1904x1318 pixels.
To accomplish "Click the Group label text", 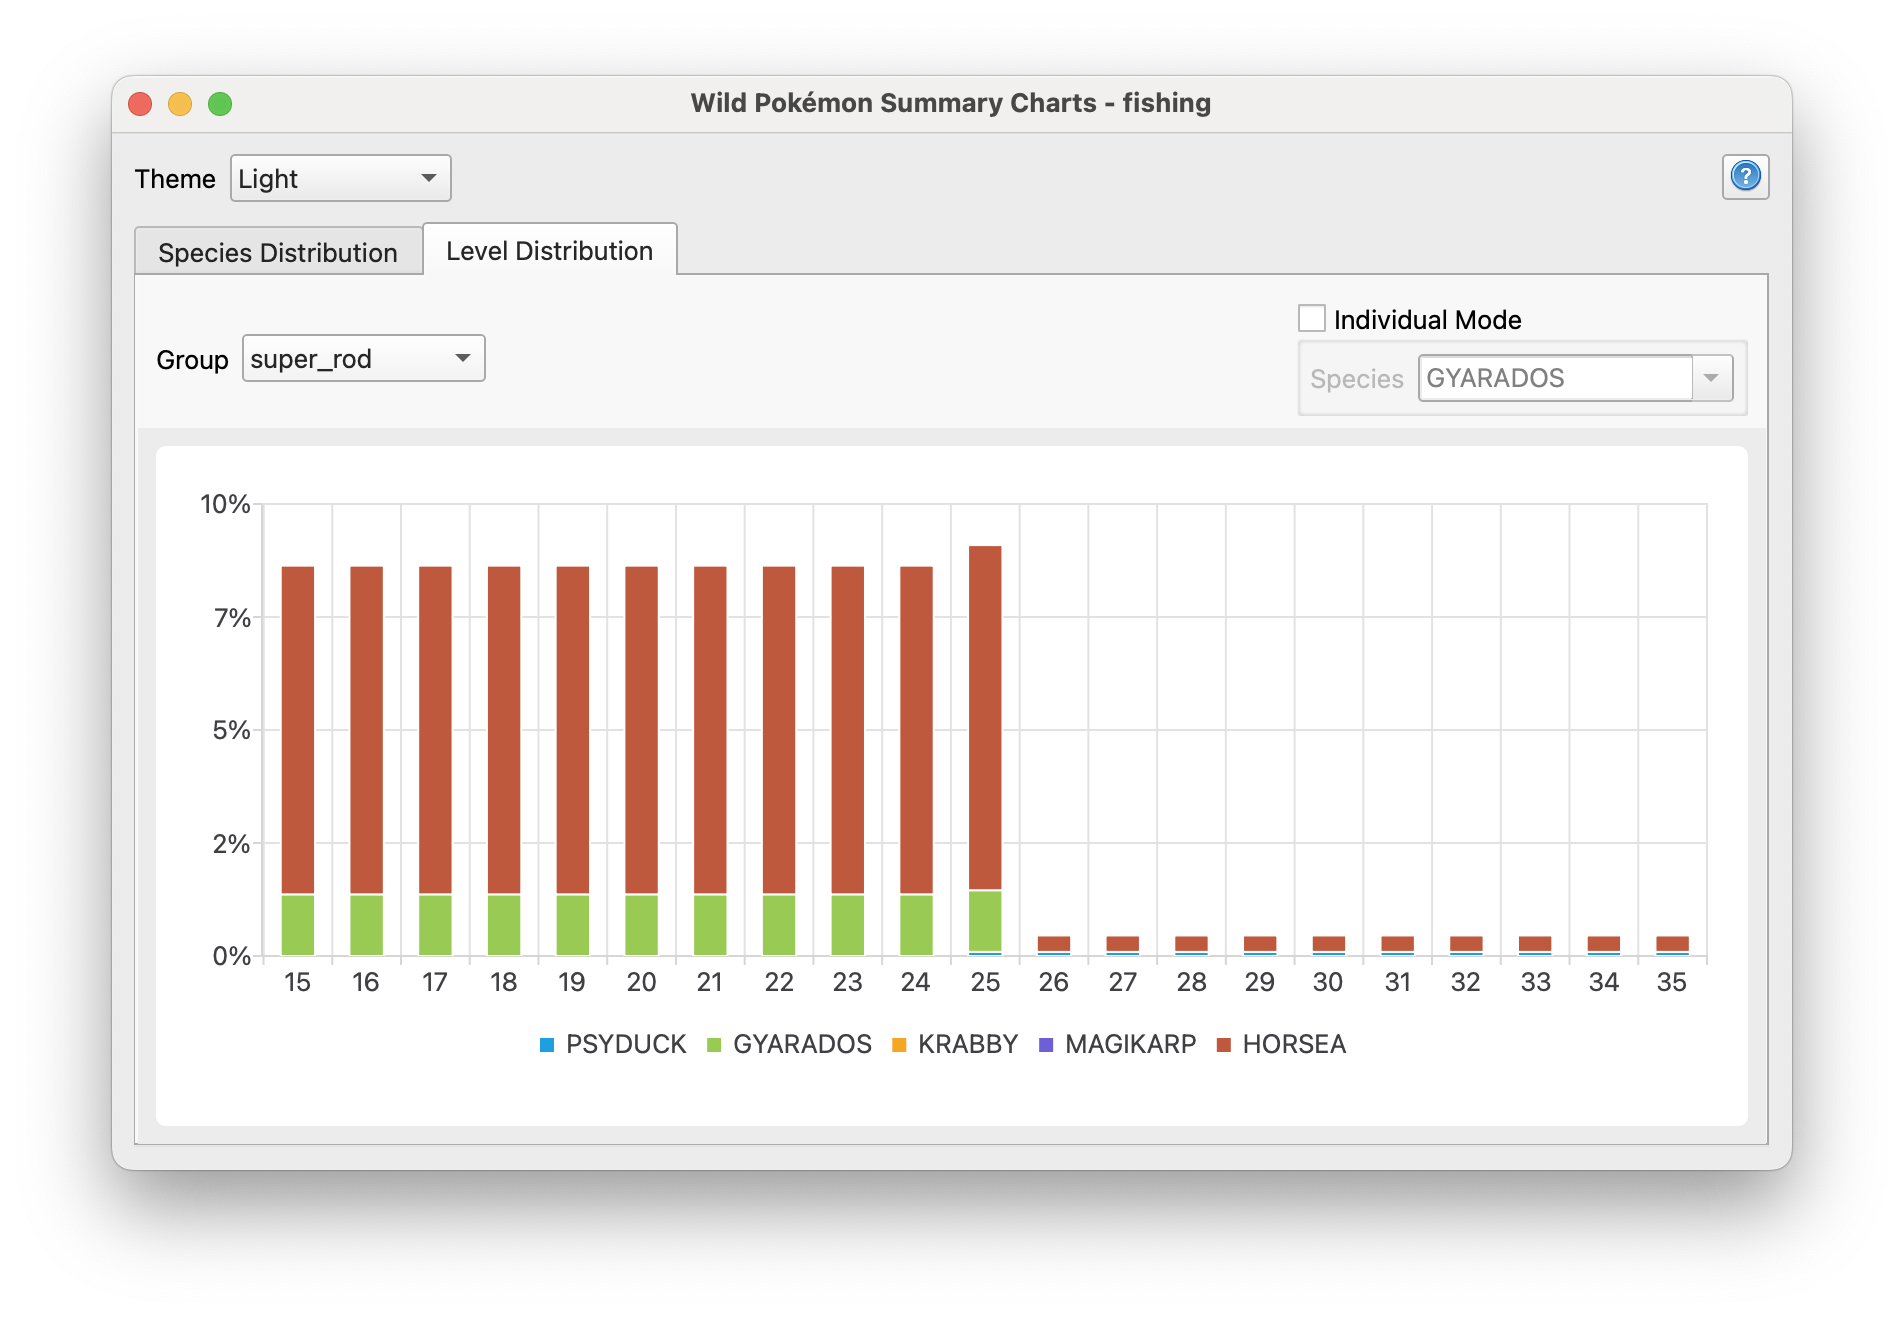I will click(x=192, y=360).
